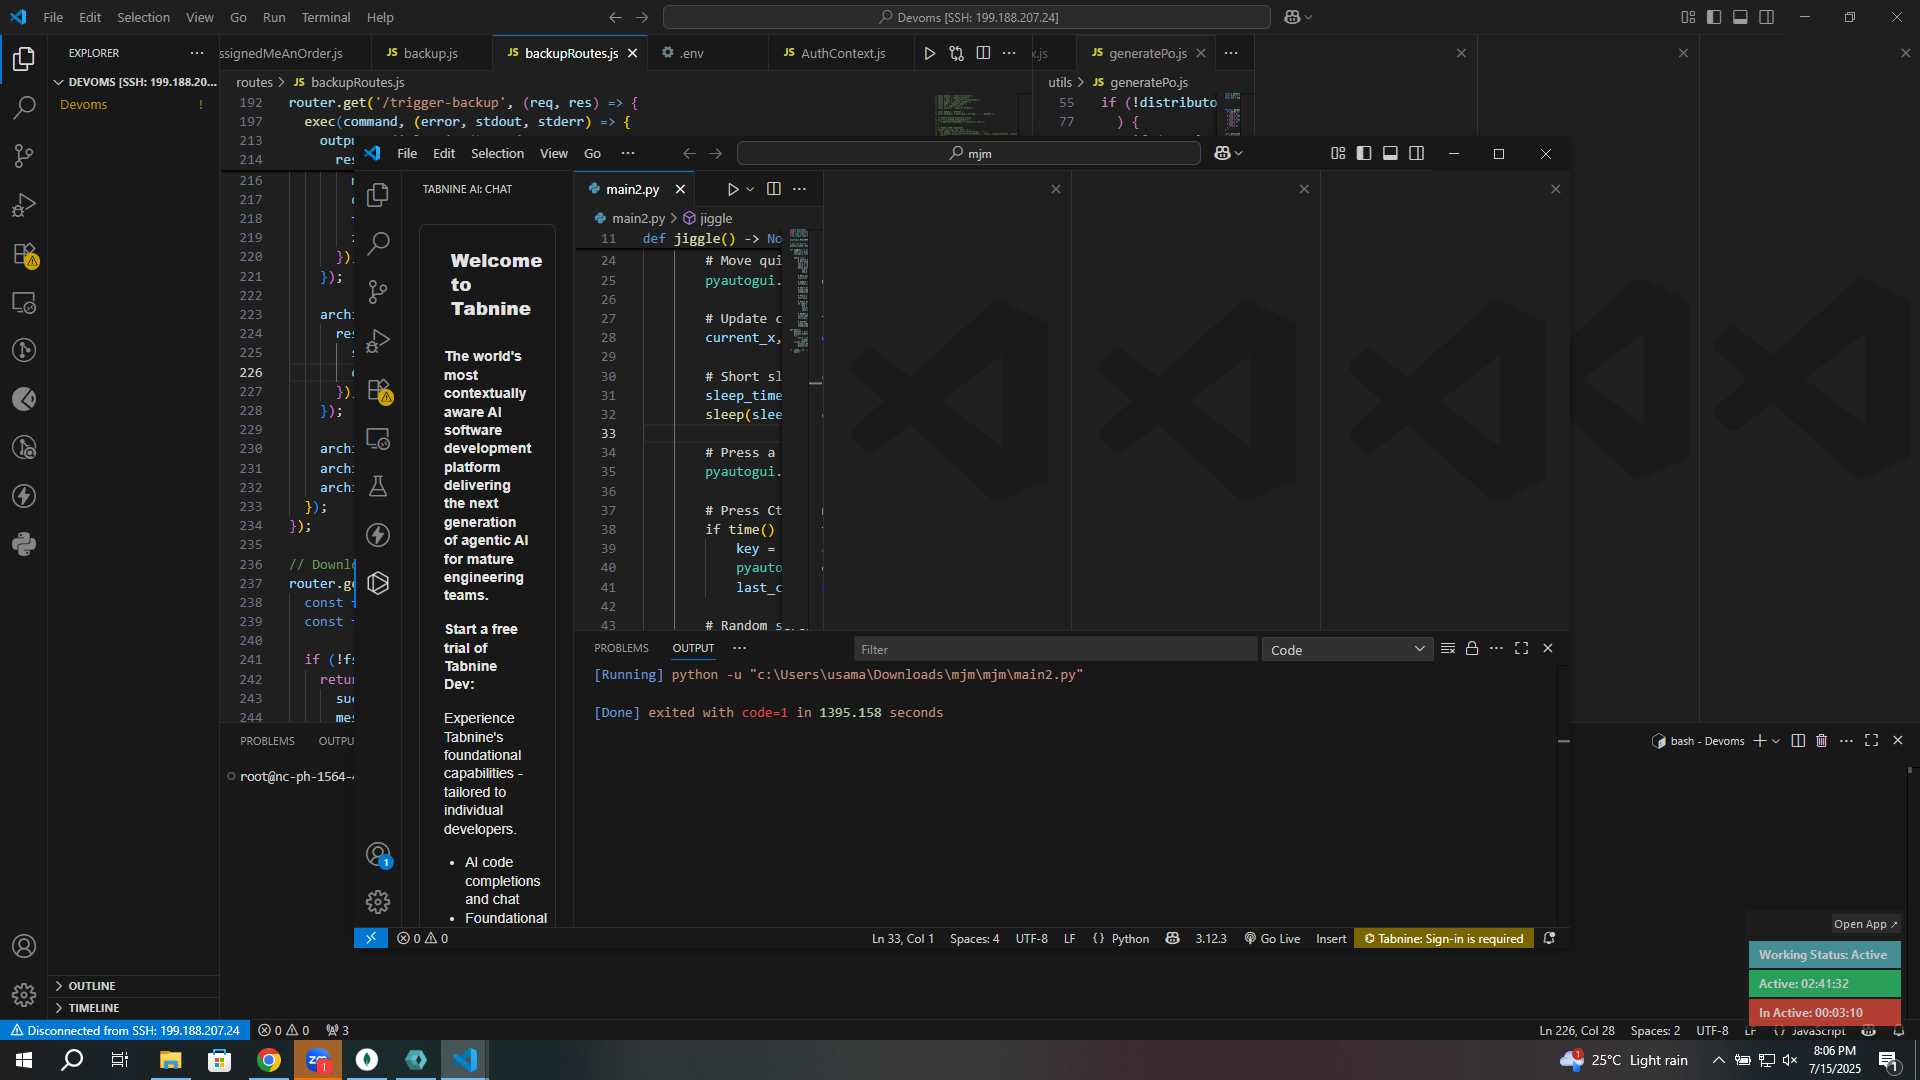Toggle Insert mode in mjm status bar

coord(1331,939)
